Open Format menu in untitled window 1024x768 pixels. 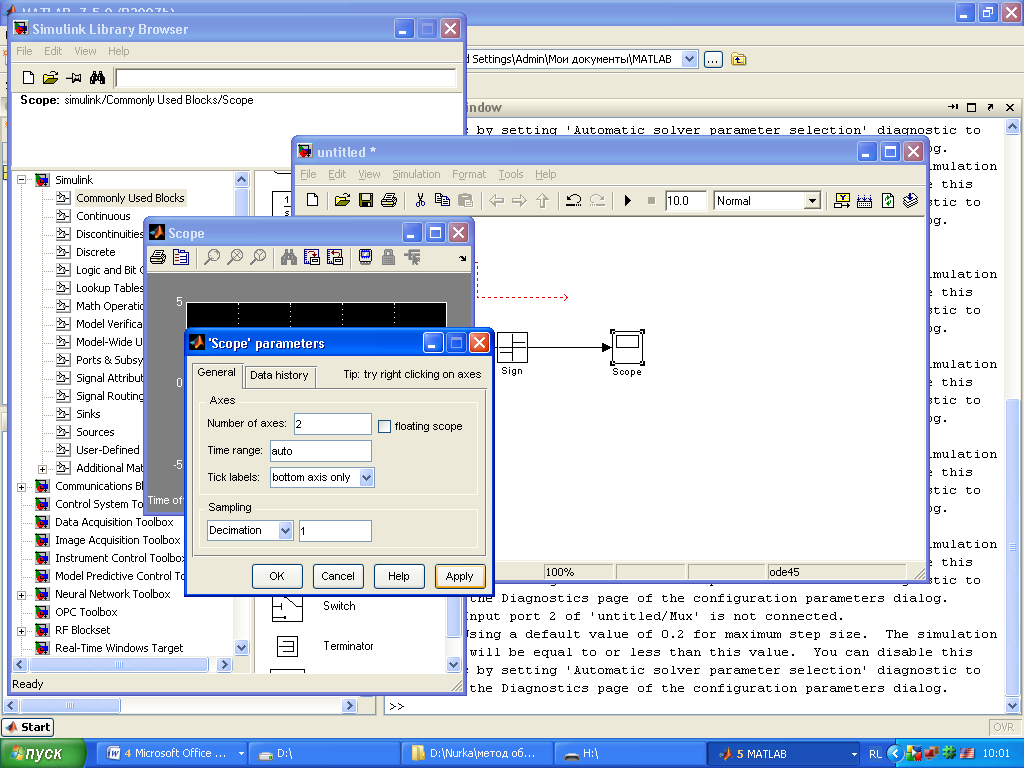pos(469,174)
